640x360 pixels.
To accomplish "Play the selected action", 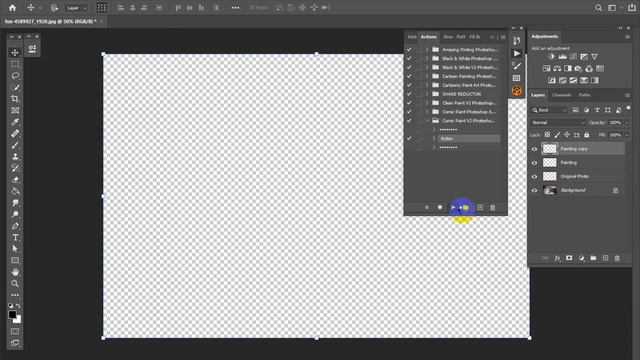I will (x=453, y=207).
